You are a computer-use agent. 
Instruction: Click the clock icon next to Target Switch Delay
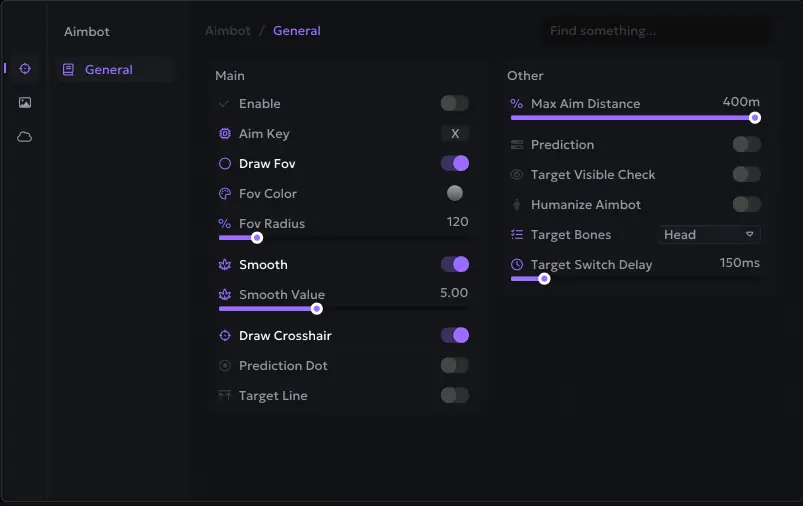point(517,265)
